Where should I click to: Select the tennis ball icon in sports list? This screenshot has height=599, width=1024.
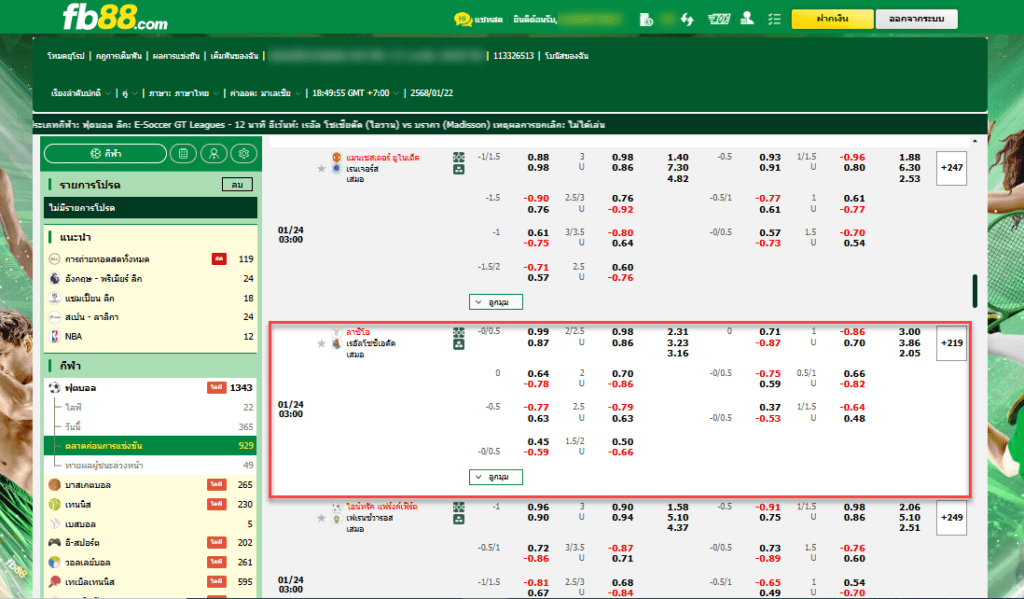pyautogui.click(x=55, y=504)
